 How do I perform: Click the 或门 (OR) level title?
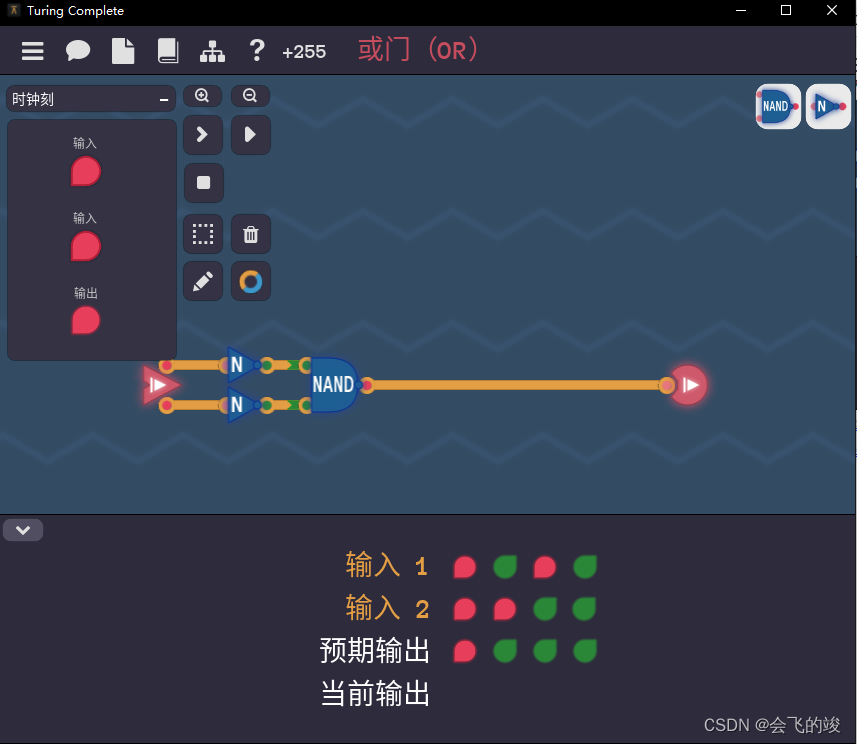(x=418, y=50)
